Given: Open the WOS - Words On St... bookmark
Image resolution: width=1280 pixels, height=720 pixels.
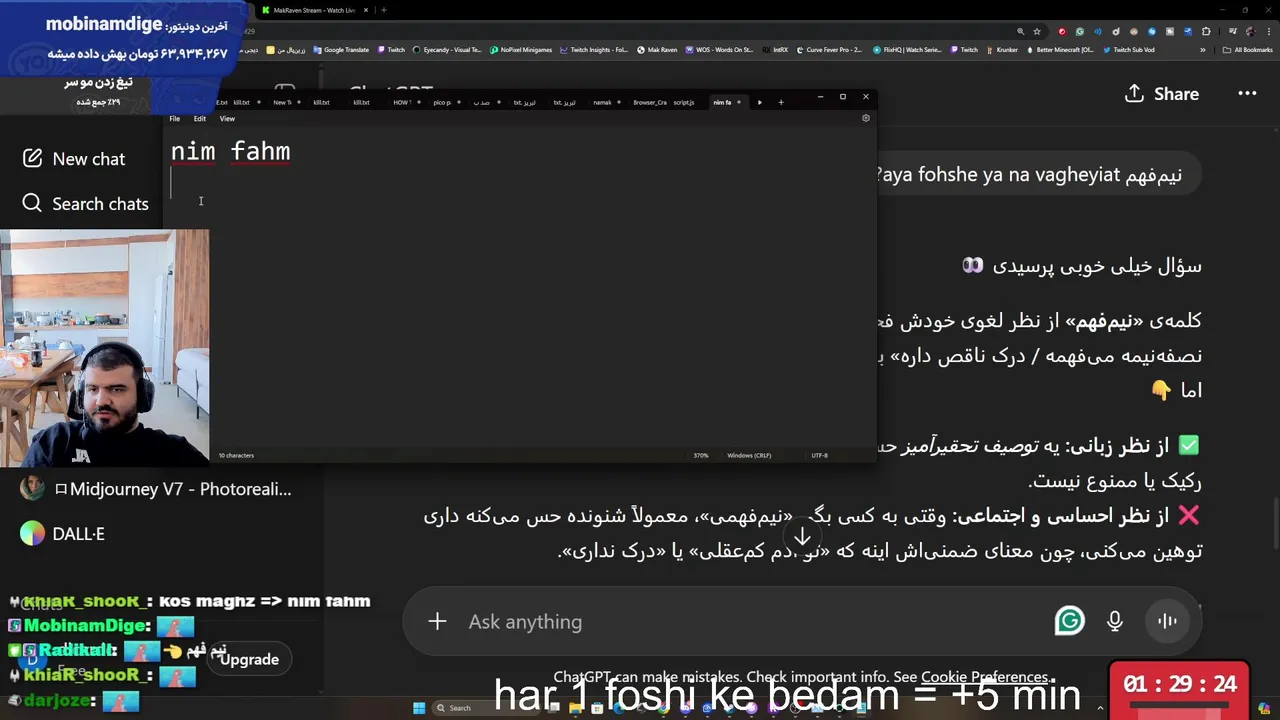Looking at the screenshot, I should coord(720,50).
